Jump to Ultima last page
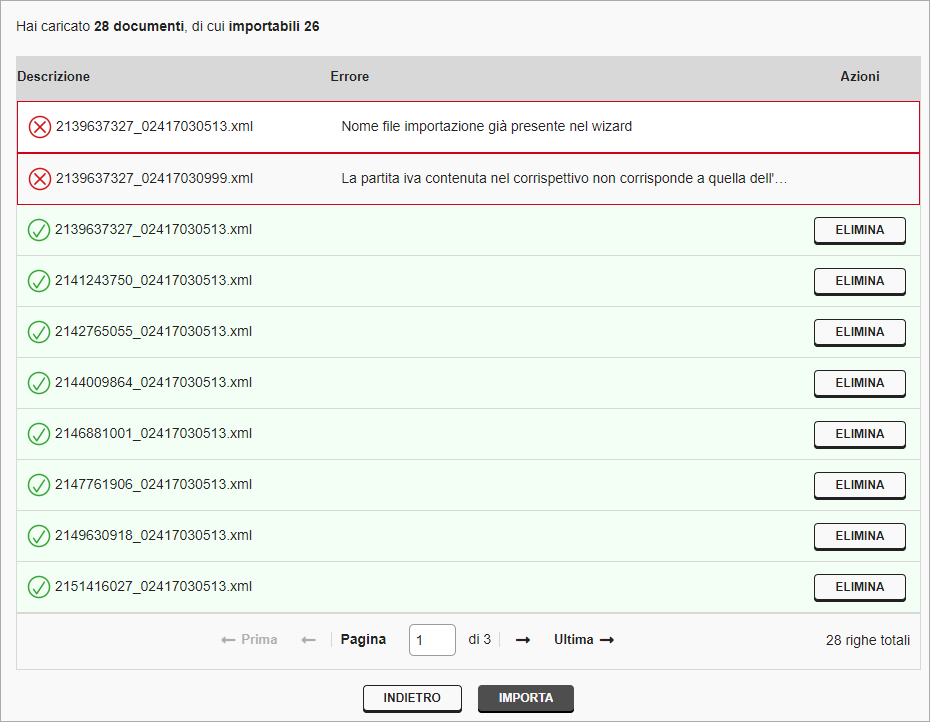Image resolution: width=930 pixels, height=722 pixels. point(584,640)
